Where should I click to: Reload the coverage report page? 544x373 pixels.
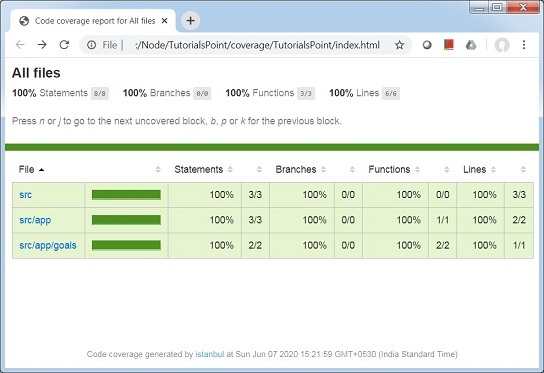pyautogui.click(x=64, y=45)
